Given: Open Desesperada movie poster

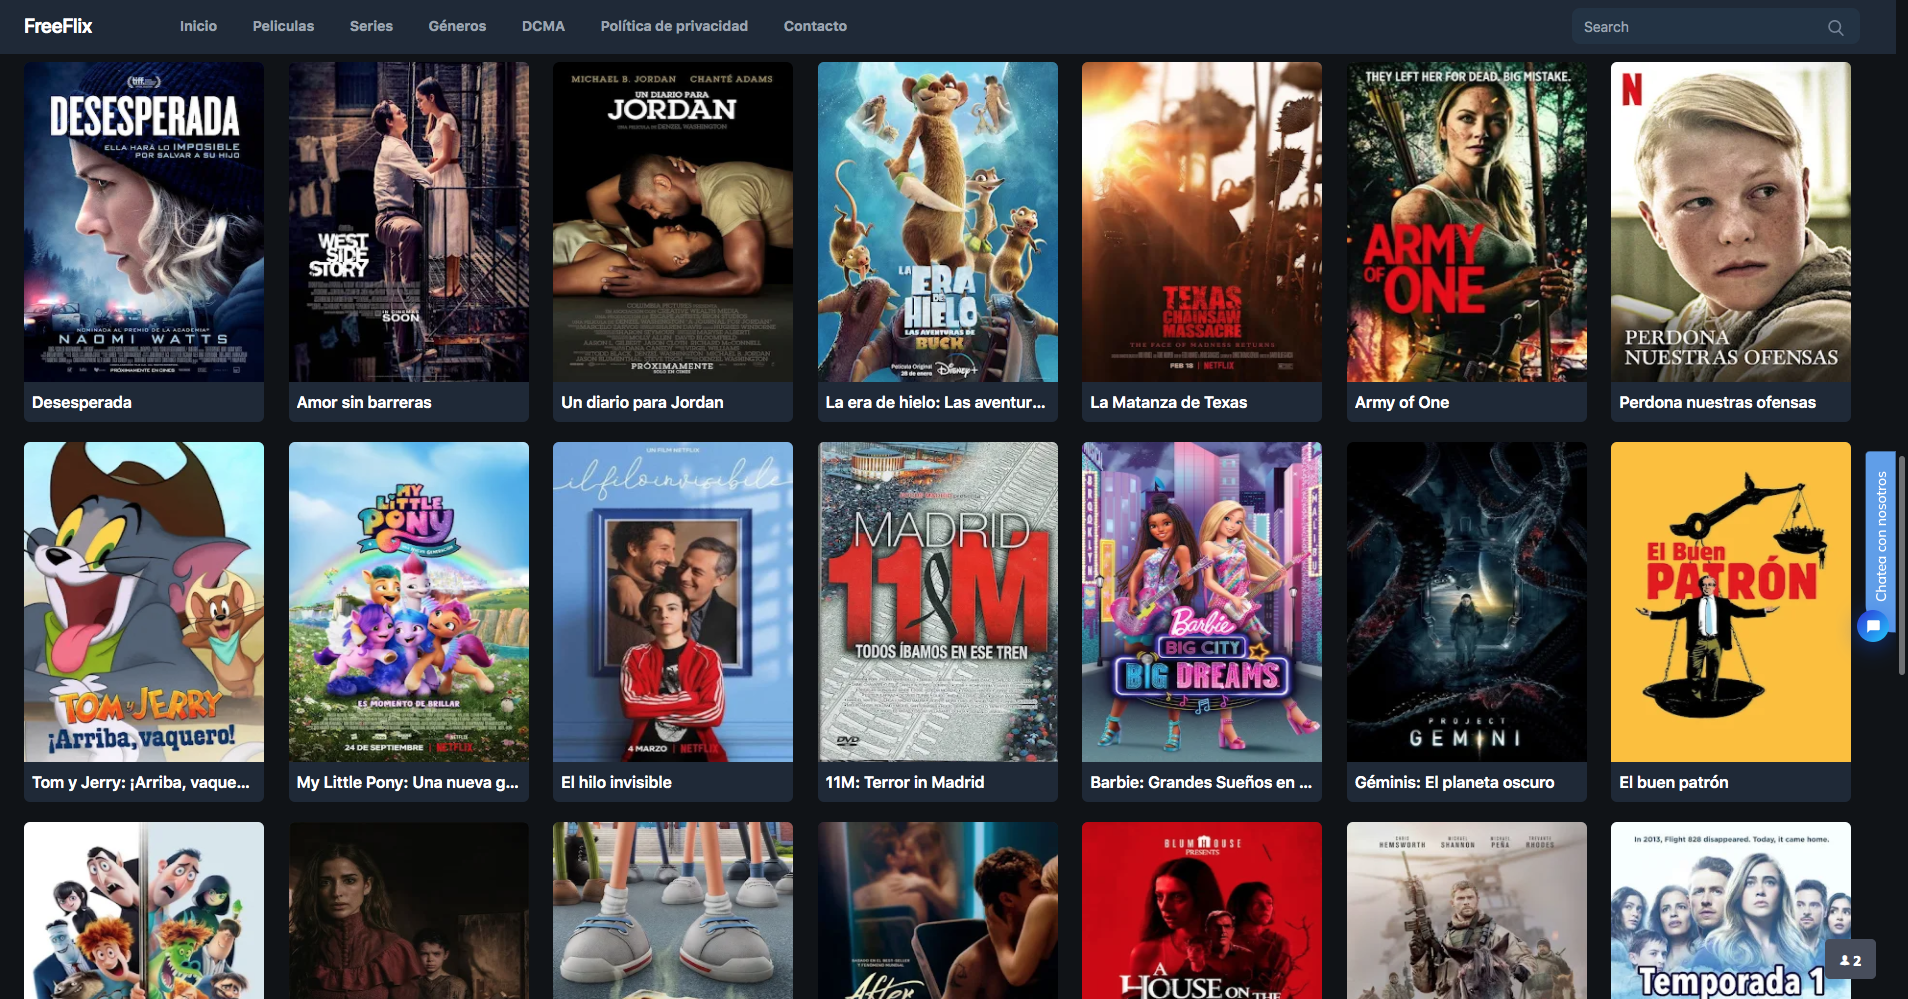Looking at the screenshot, I should click(144, 222).
